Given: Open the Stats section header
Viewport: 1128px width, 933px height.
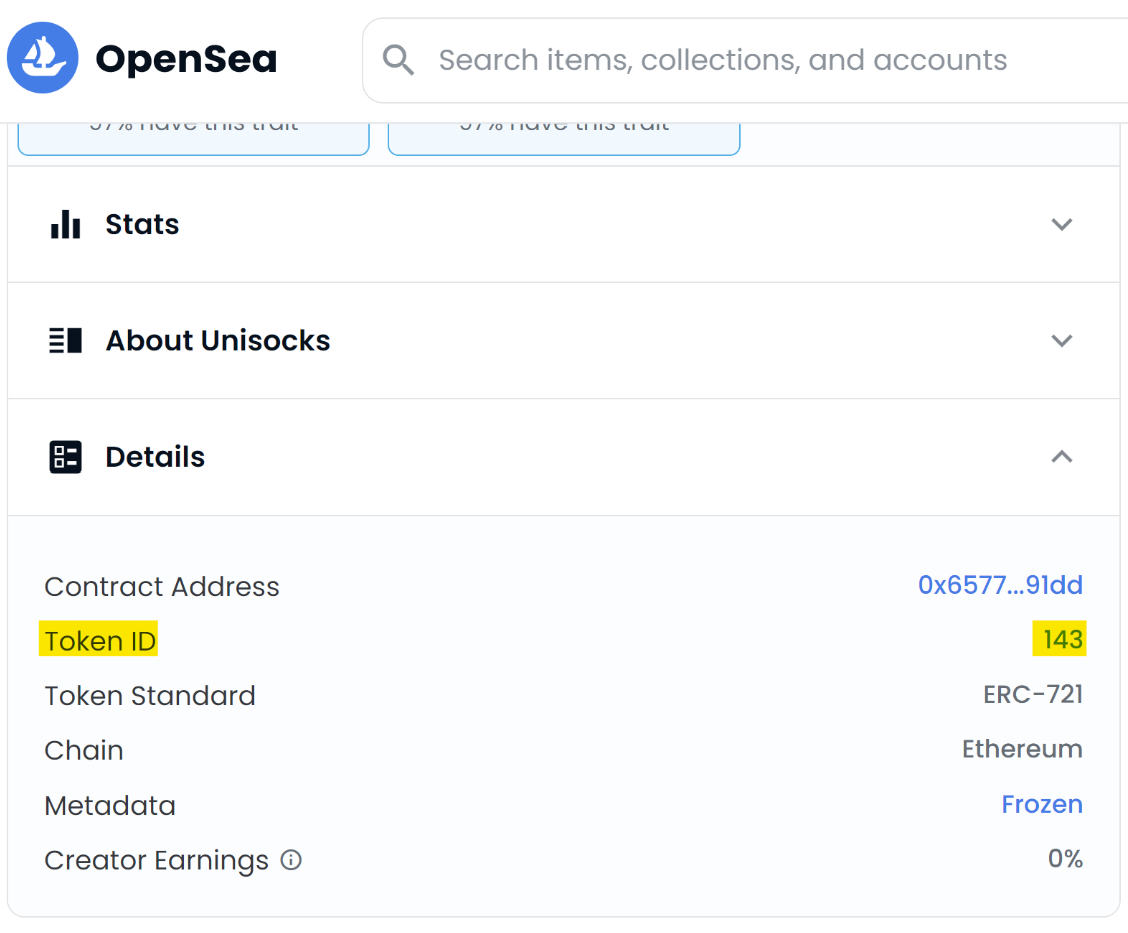Looking at the screenshot, I should tap(563, 224).
